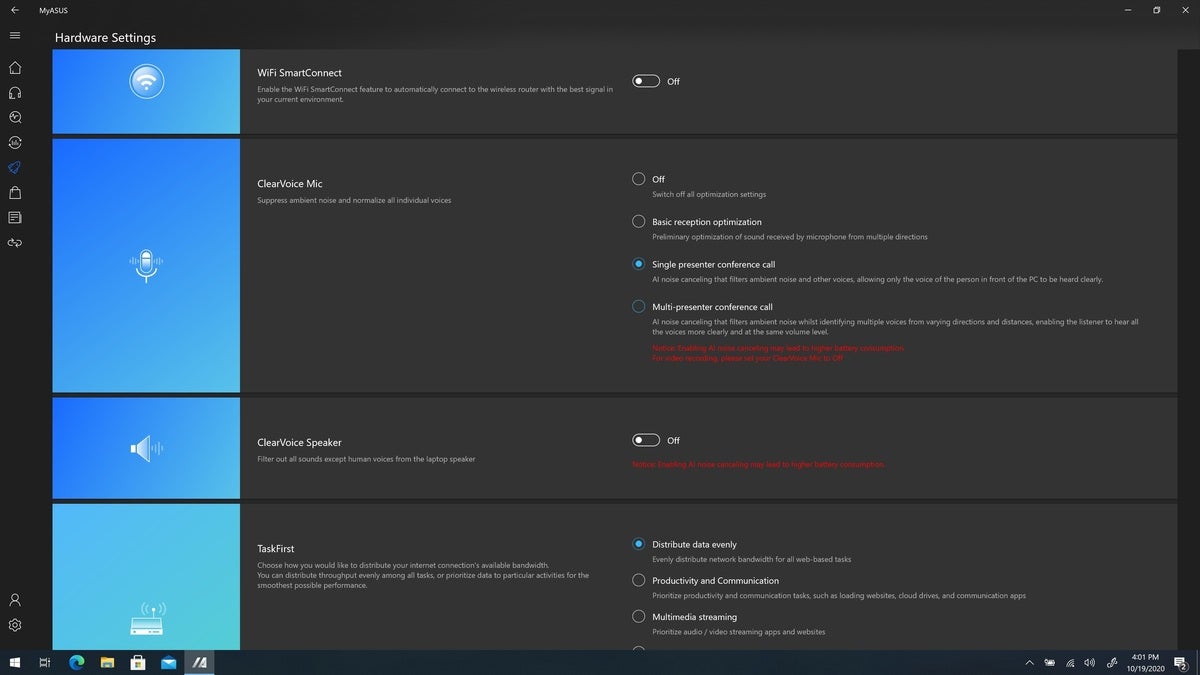
Task: Click the ClearVoice Mic microphone tile
Action: 147,265
